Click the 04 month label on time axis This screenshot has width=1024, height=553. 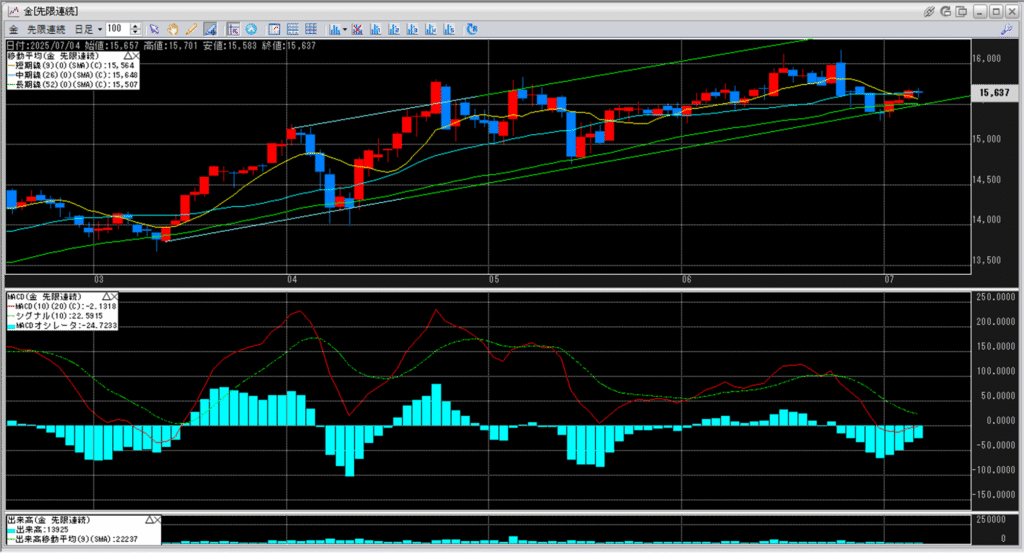click(293, 279)
